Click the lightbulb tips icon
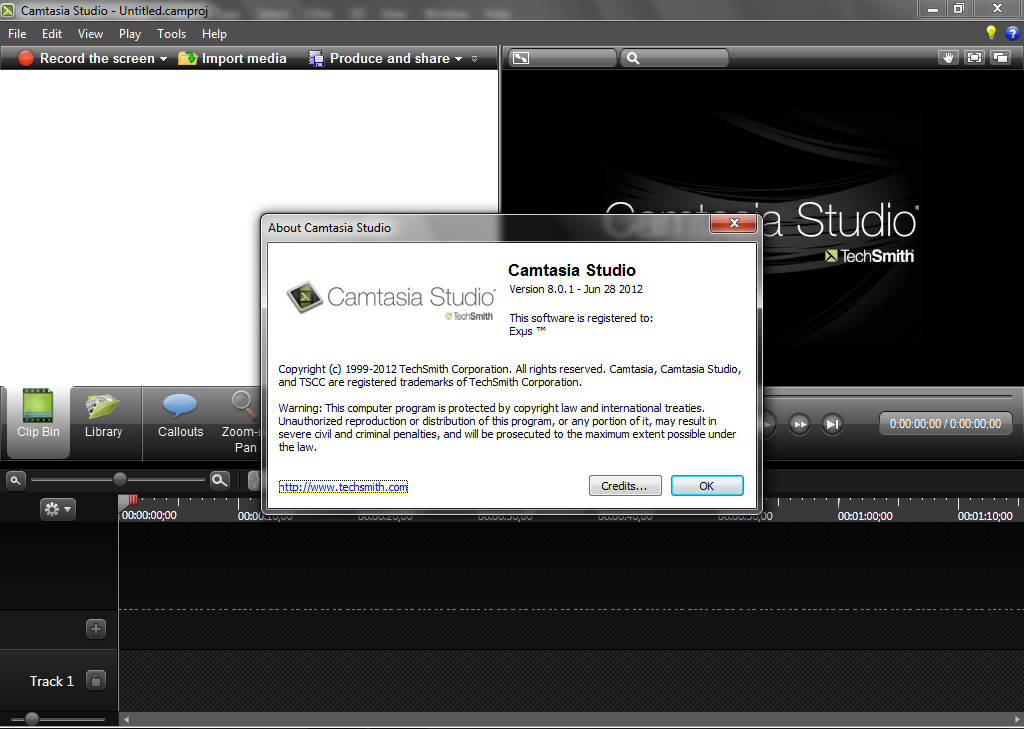The image size is (1024, 729). [991, 33]
